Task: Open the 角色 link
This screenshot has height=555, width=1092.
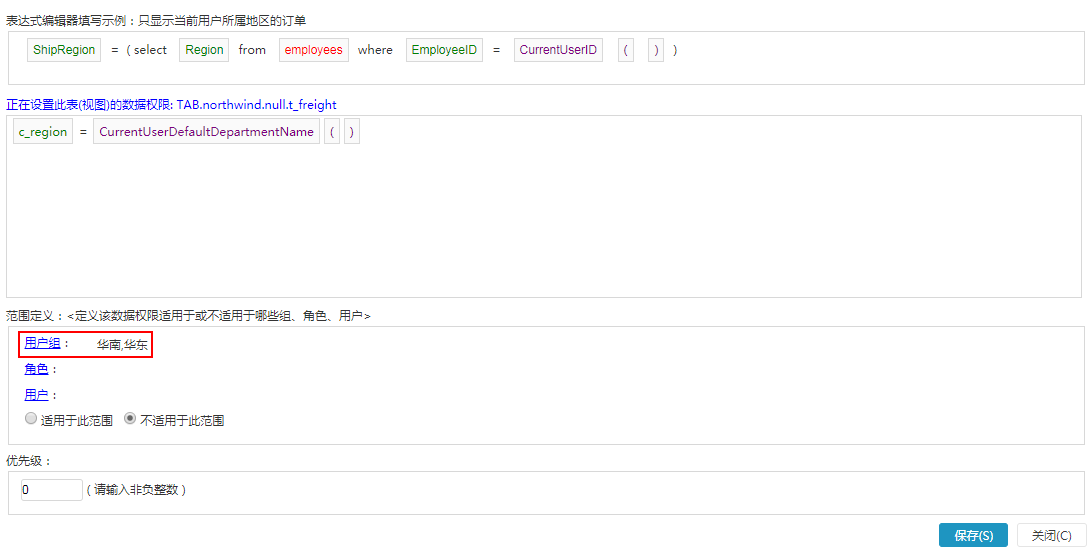Action: (36, 369)
